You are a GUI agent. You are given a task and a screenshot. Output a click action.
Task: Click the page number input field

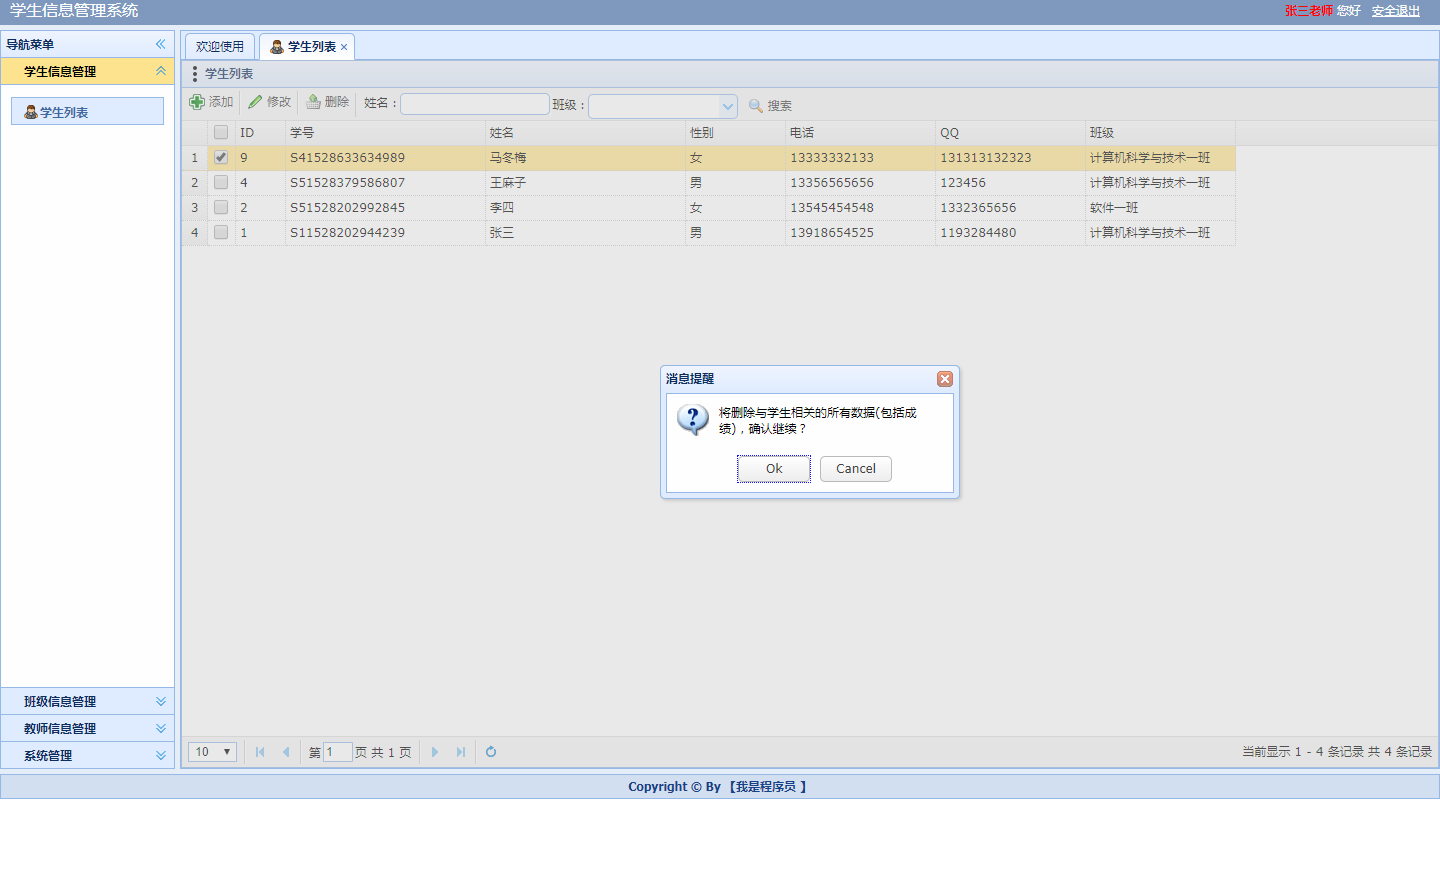(338, 752)
